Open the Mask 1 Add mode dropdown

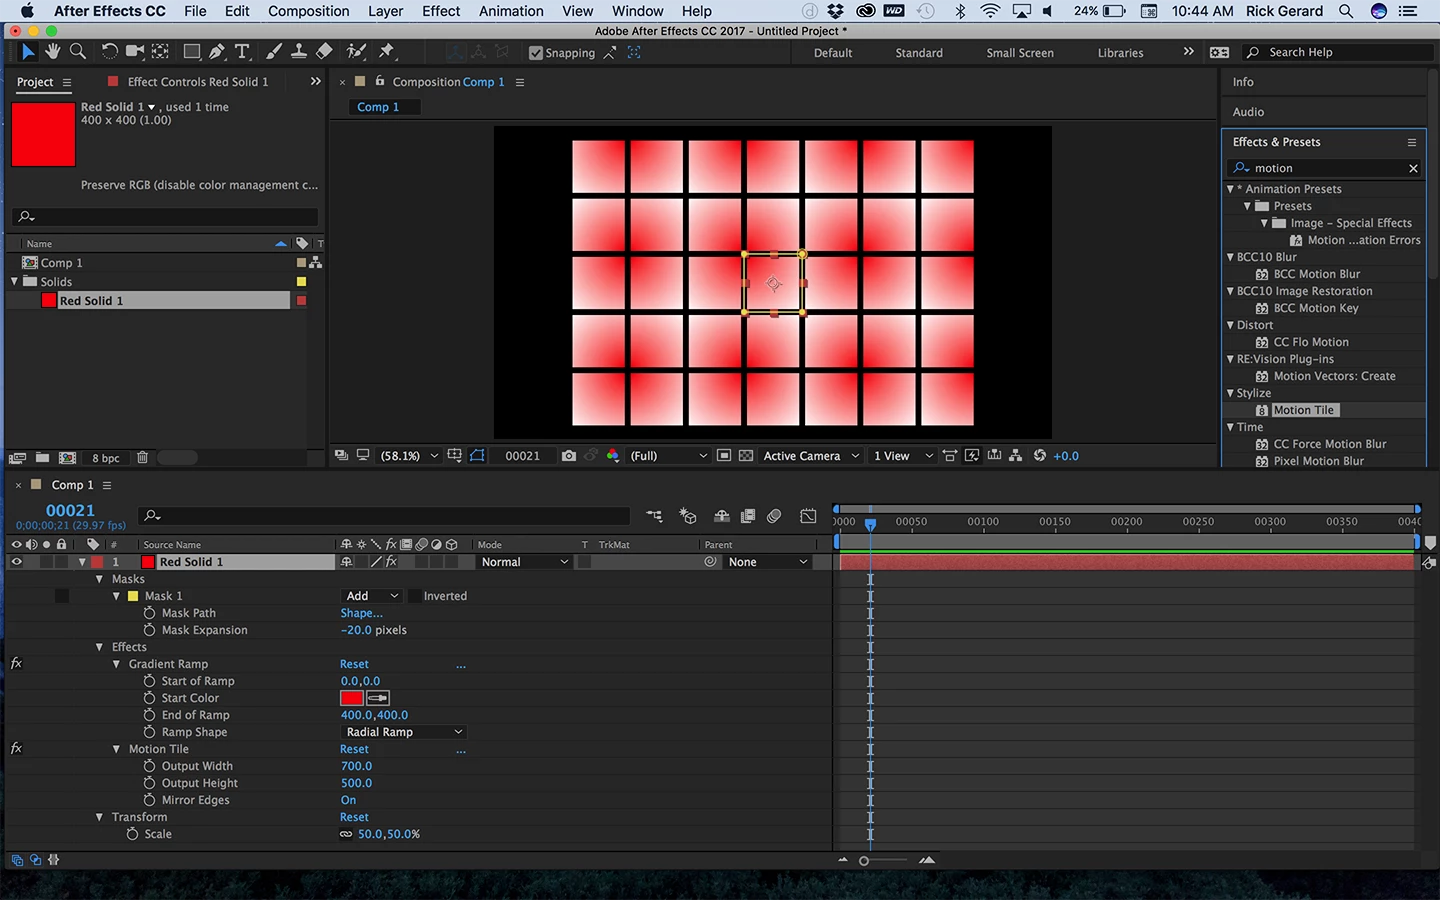(x=372, y=596)
